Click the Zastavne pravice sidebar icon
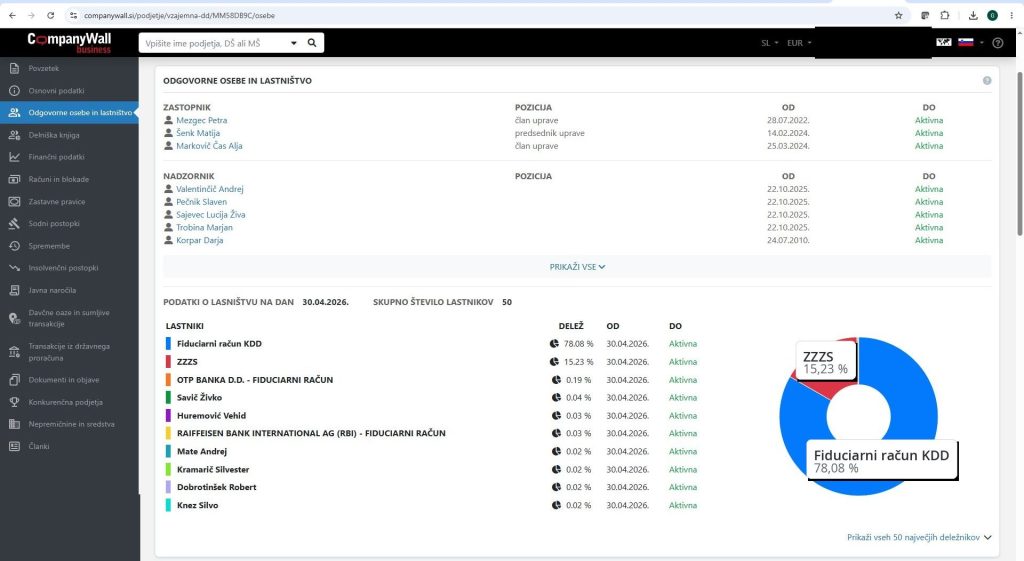Viewport: 1024px width, 561px height. click(x=14, y=202)
